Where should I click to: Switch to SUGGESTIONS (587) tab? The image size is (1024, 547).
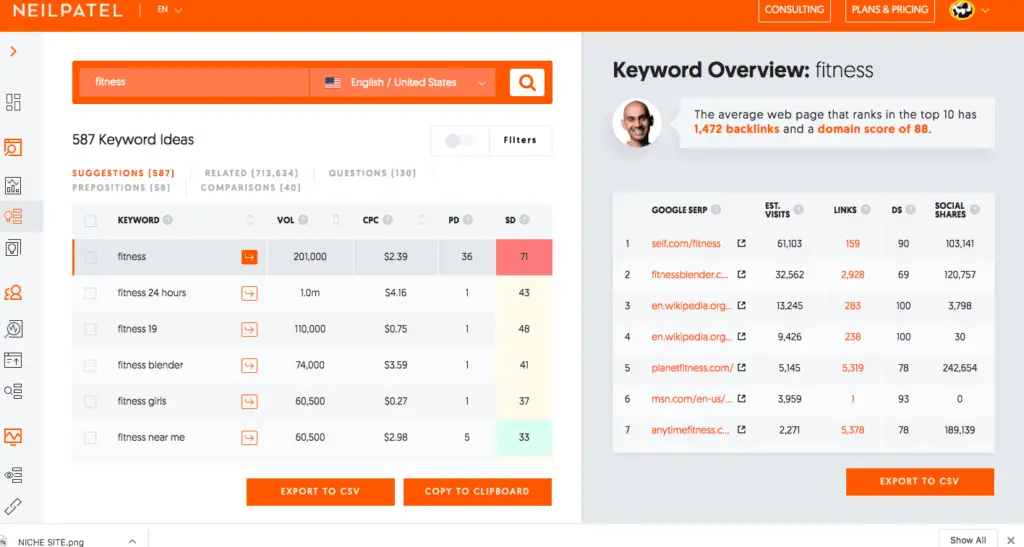[x=123, y=173]
